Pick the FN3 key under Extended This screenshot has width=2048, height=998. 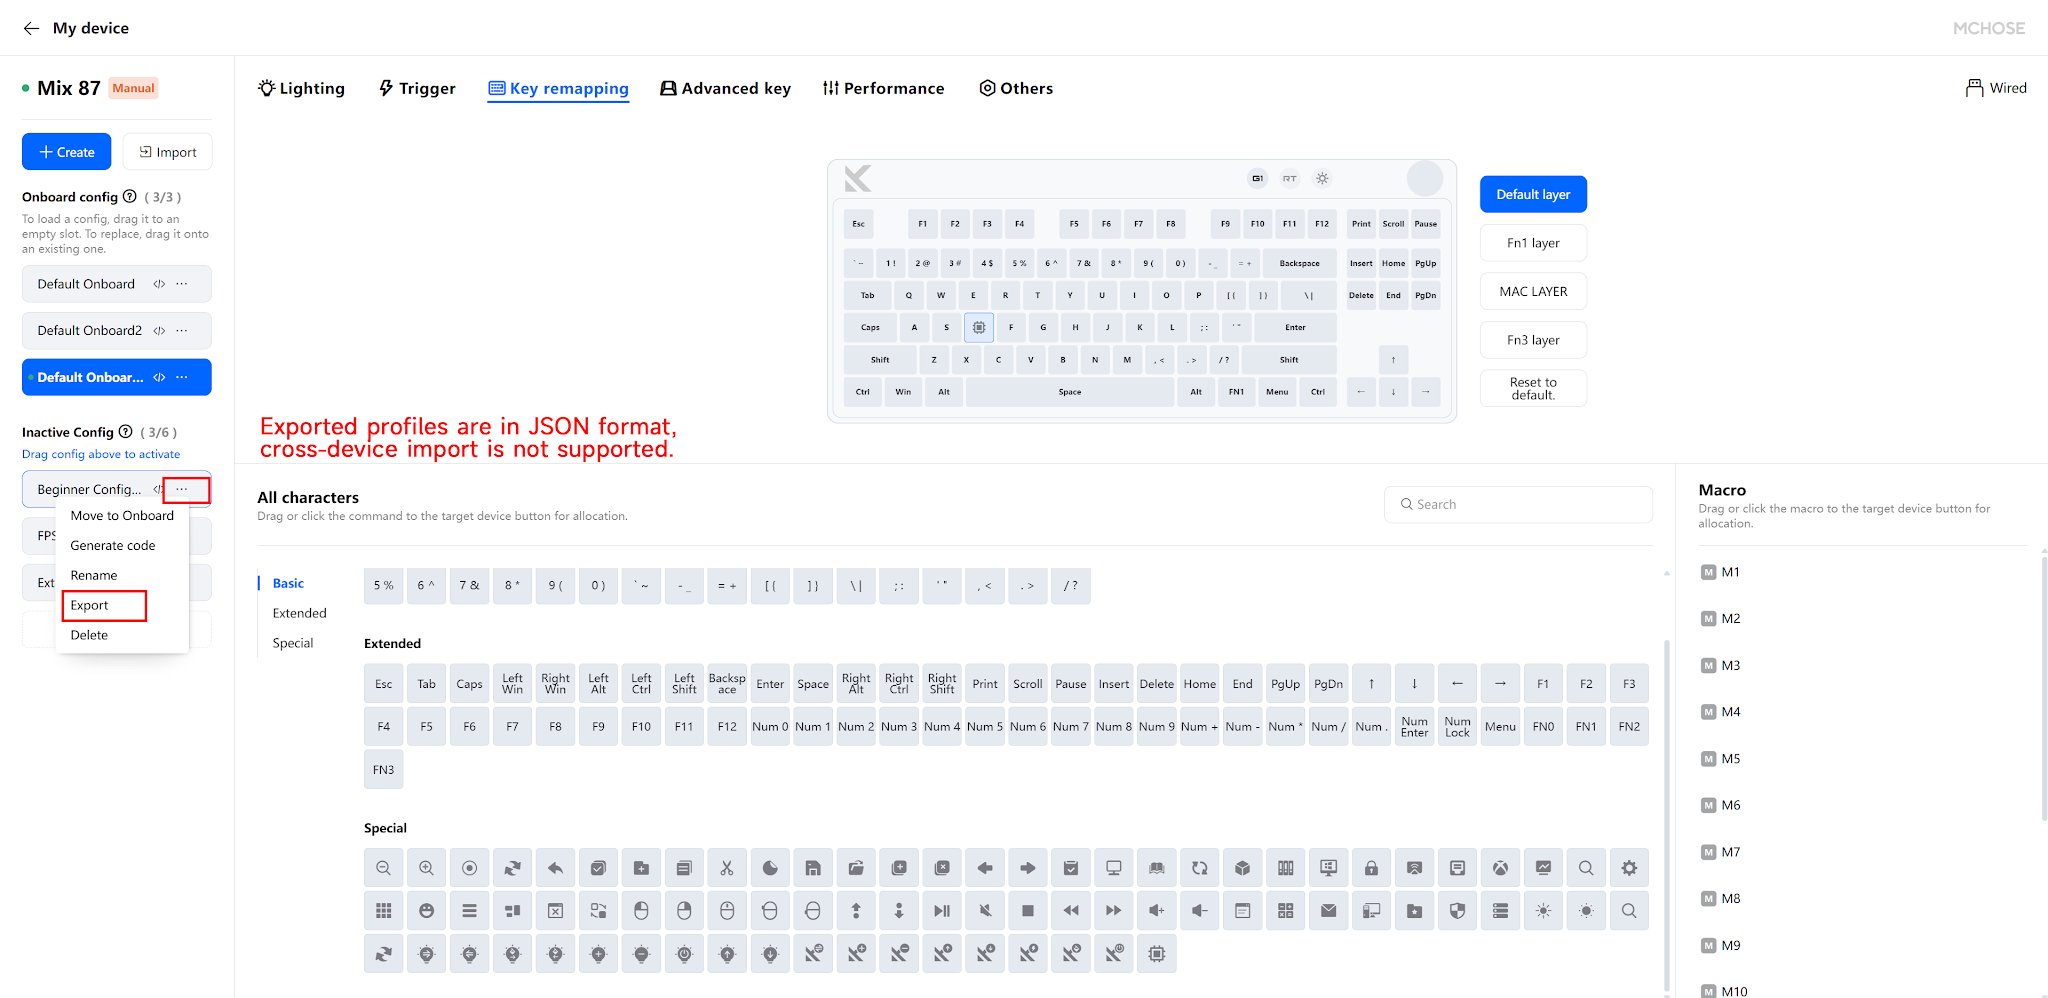point(384,770)
